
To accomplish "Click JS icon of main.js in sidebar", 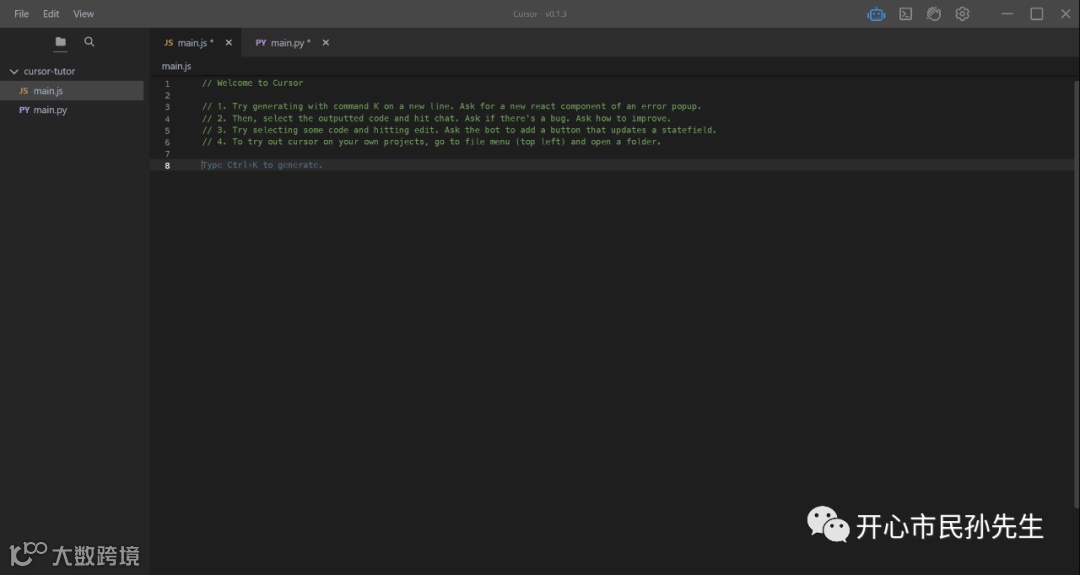I will point(24,91).
